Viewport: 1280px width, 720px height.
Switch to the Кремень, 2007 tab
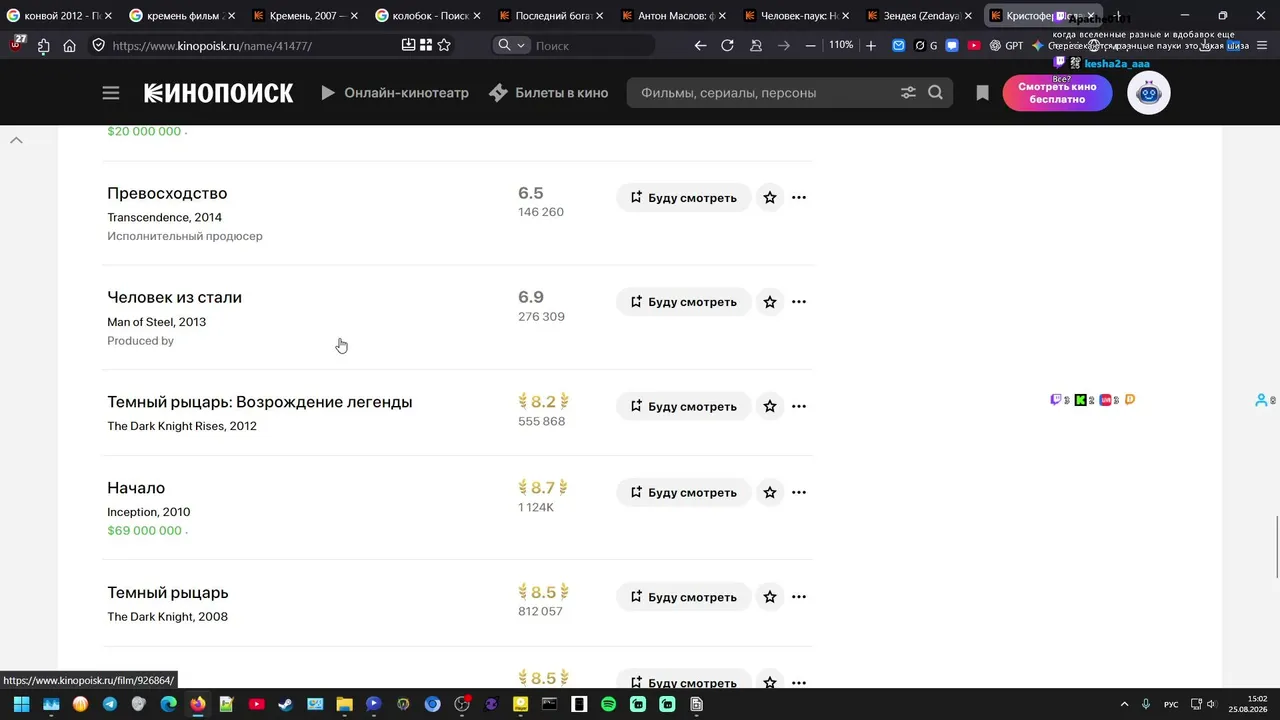(x=303, y=16)
